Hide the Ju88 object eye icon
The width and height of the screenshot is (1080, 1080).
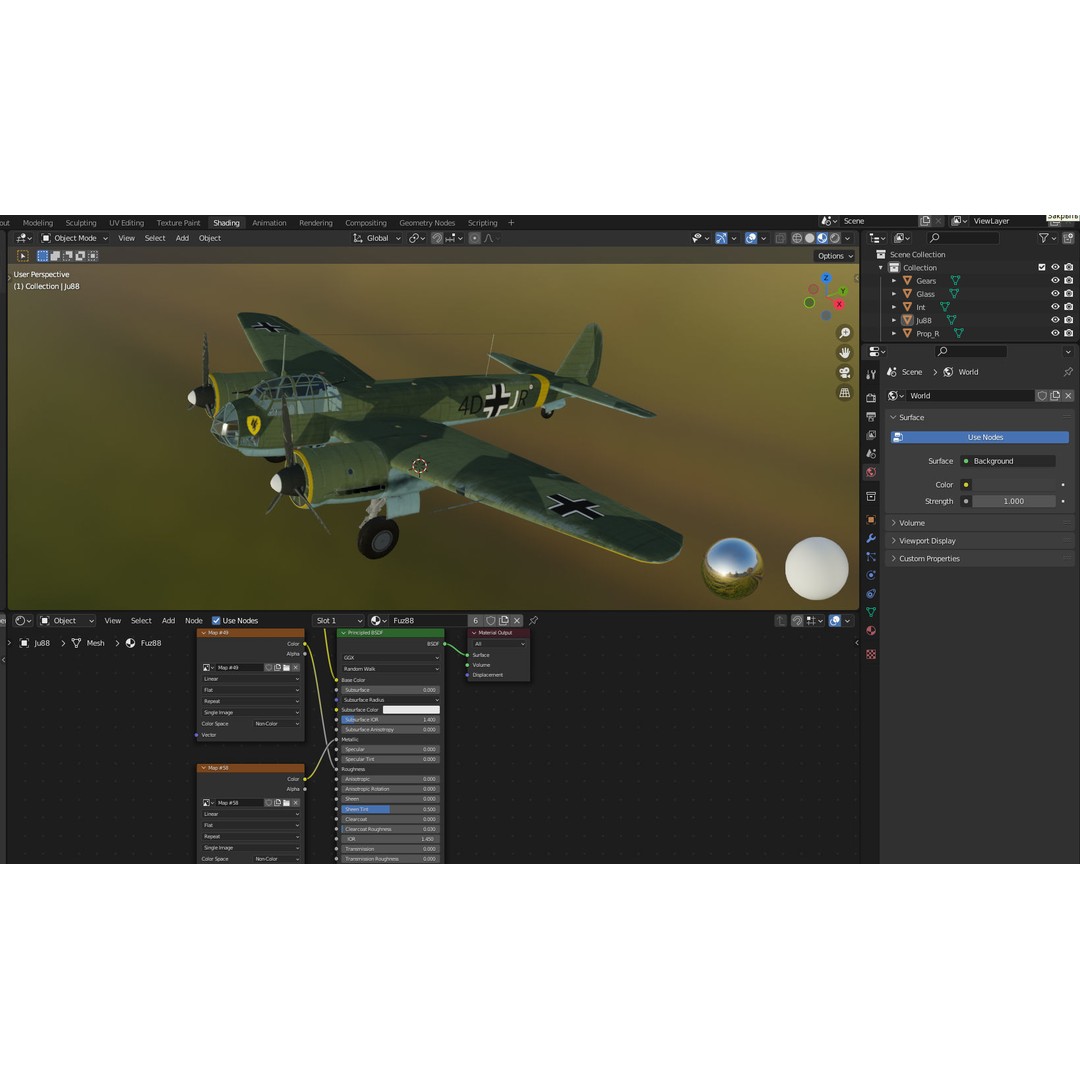click(x=1055, y=320)
